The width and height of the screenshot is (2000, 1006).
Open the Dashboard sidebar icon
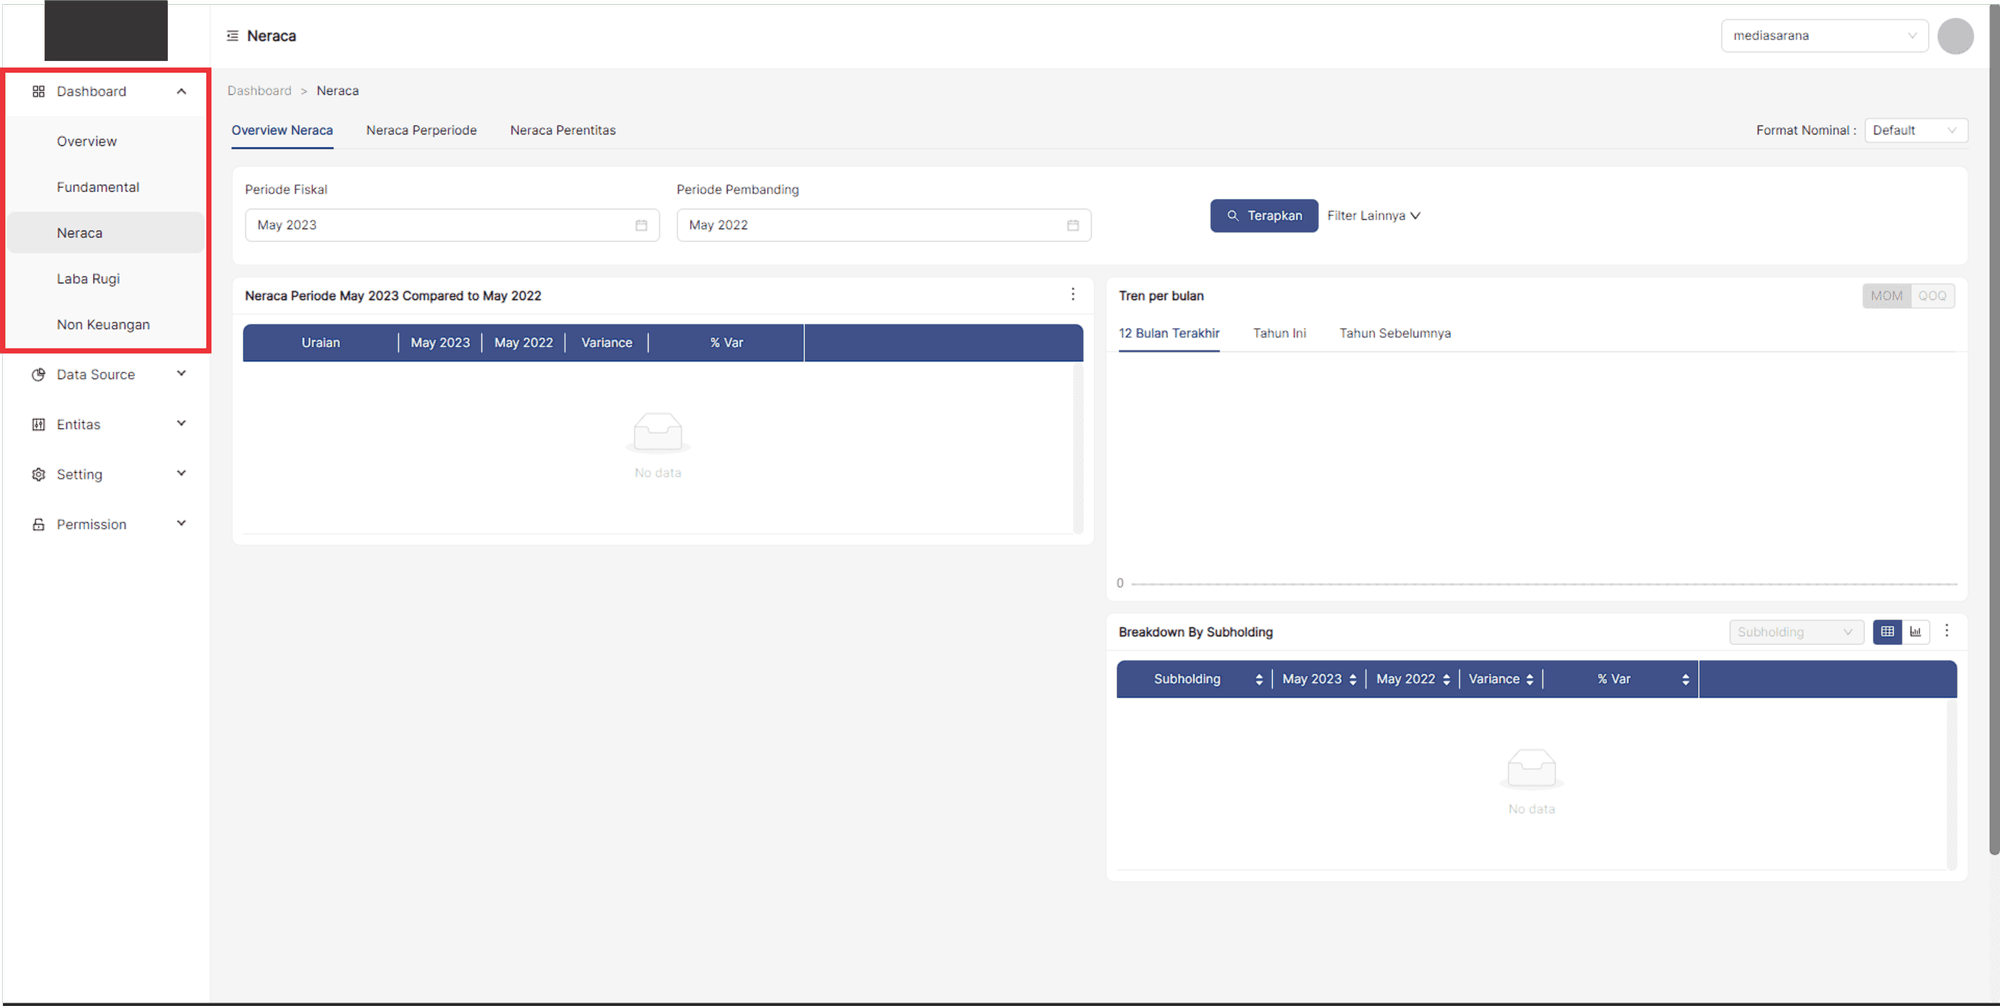coord(39,91)
